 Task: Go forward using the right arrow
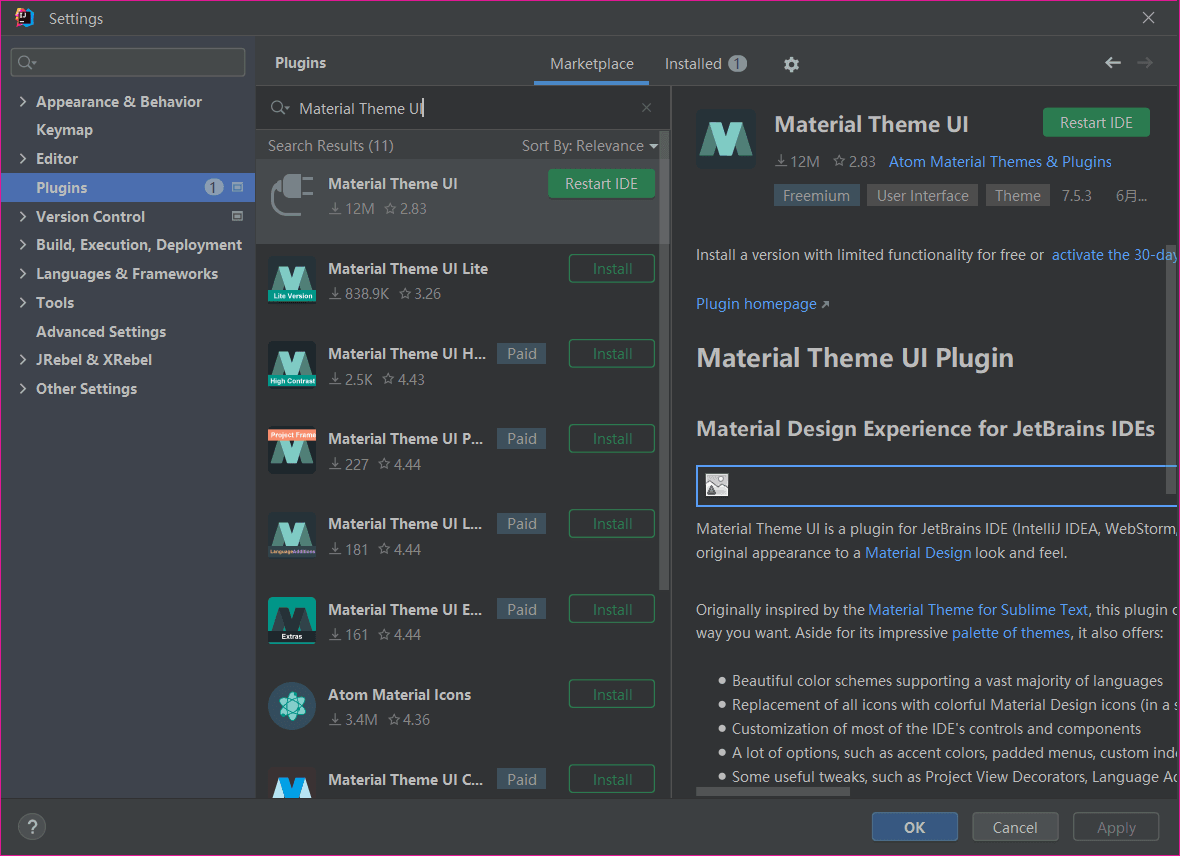[x=1145, y=63]
